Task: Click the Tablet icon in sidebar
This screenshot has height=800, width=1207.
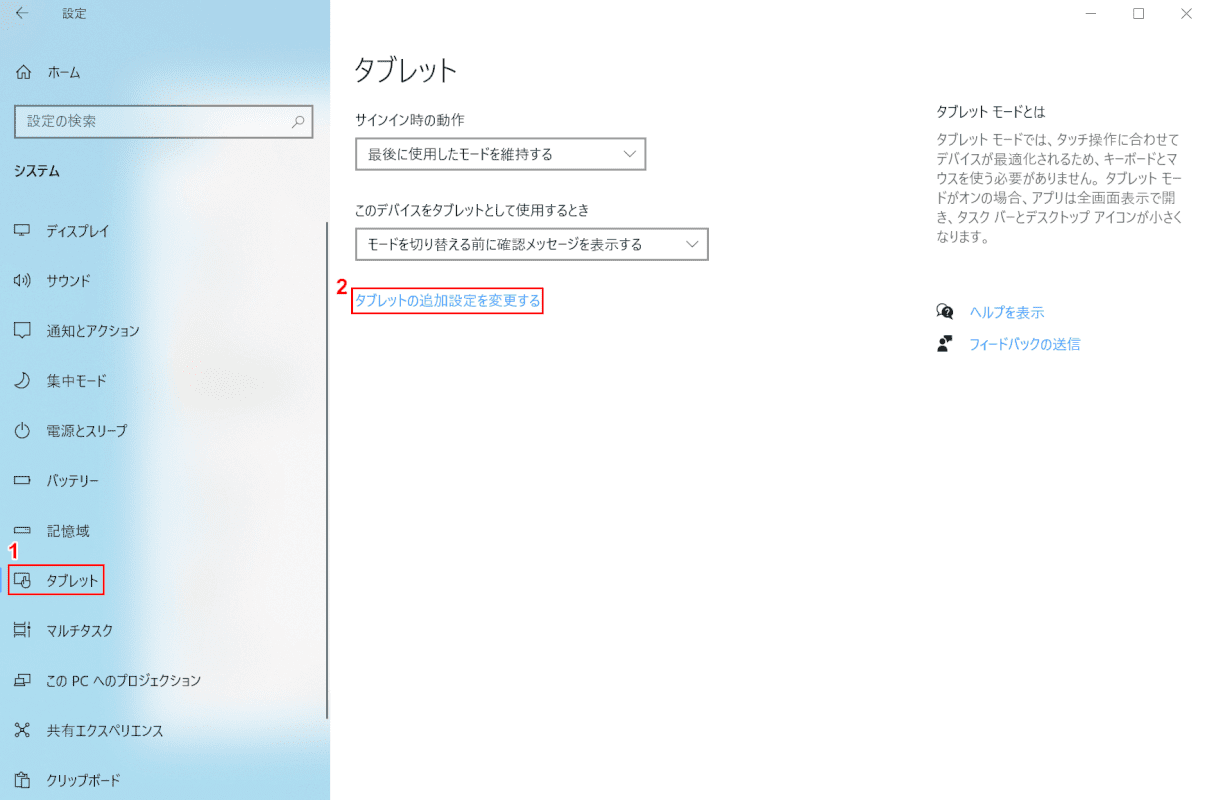Action: pyautogui.click(x=24, y=580)
